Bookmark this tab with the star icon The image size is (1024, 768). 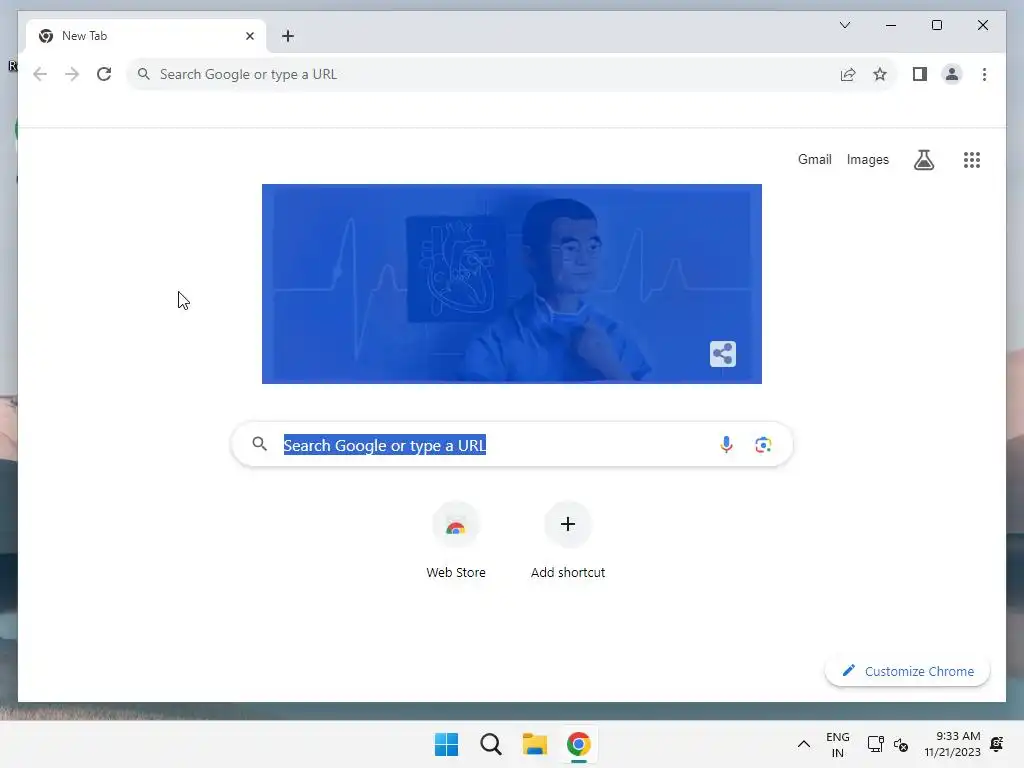[880, 74]
